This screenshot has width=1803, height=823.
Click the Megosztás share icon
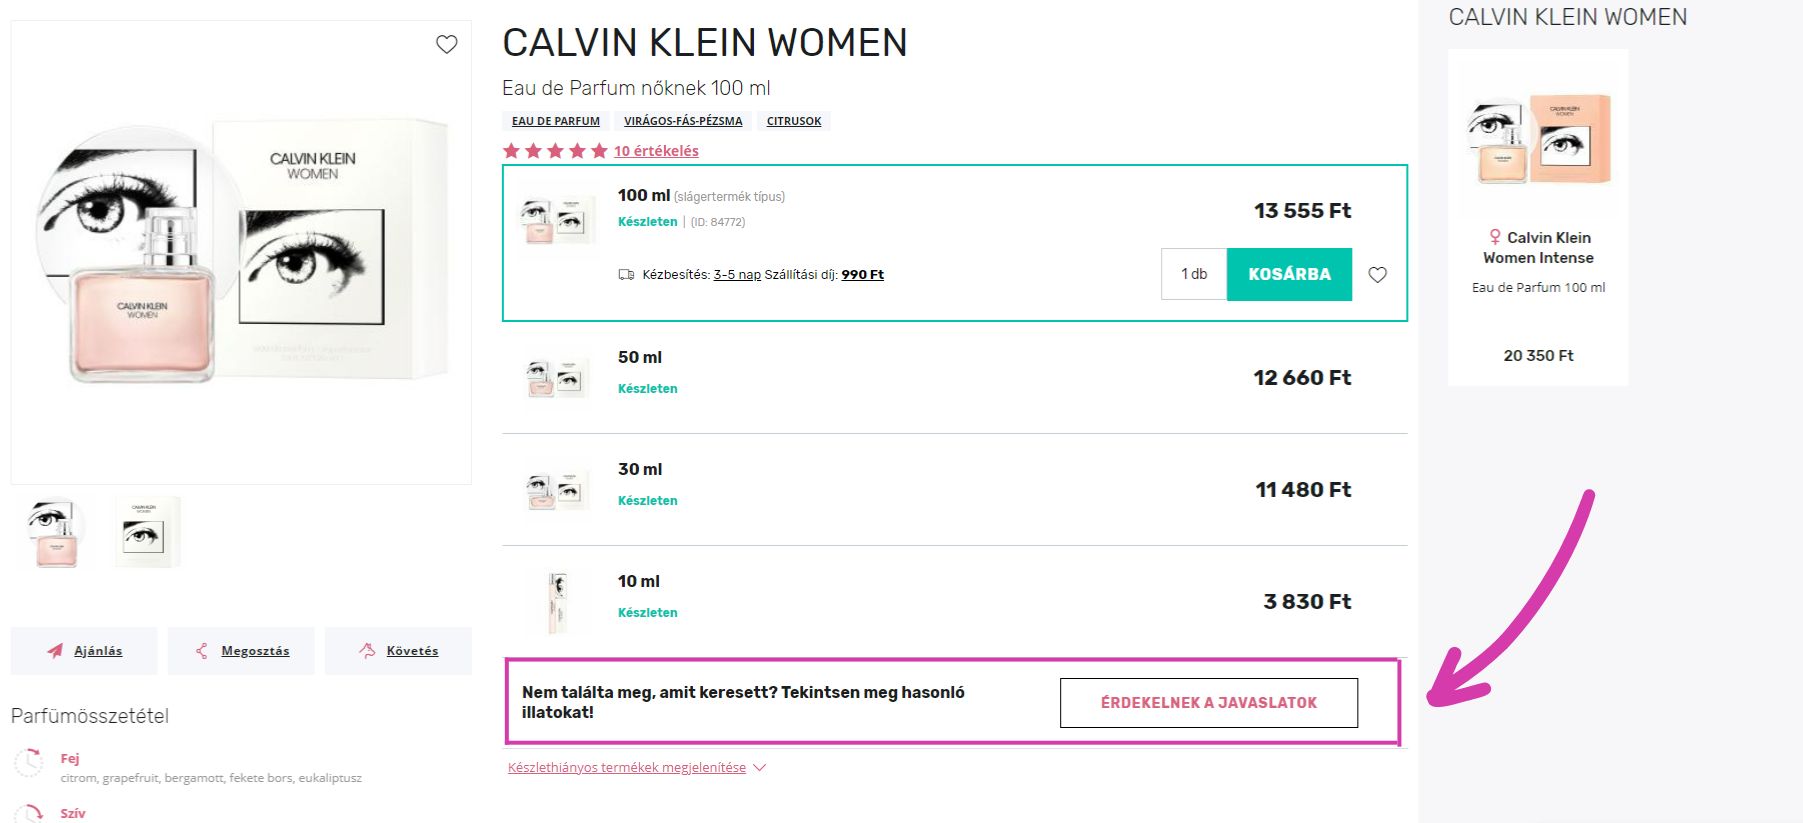(202, 651)
